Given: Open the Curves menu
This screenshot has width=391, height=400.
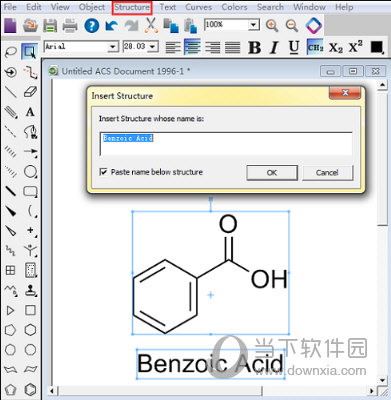Looking at the screenshot, I should pyautogui.click(x=198, y=7).
